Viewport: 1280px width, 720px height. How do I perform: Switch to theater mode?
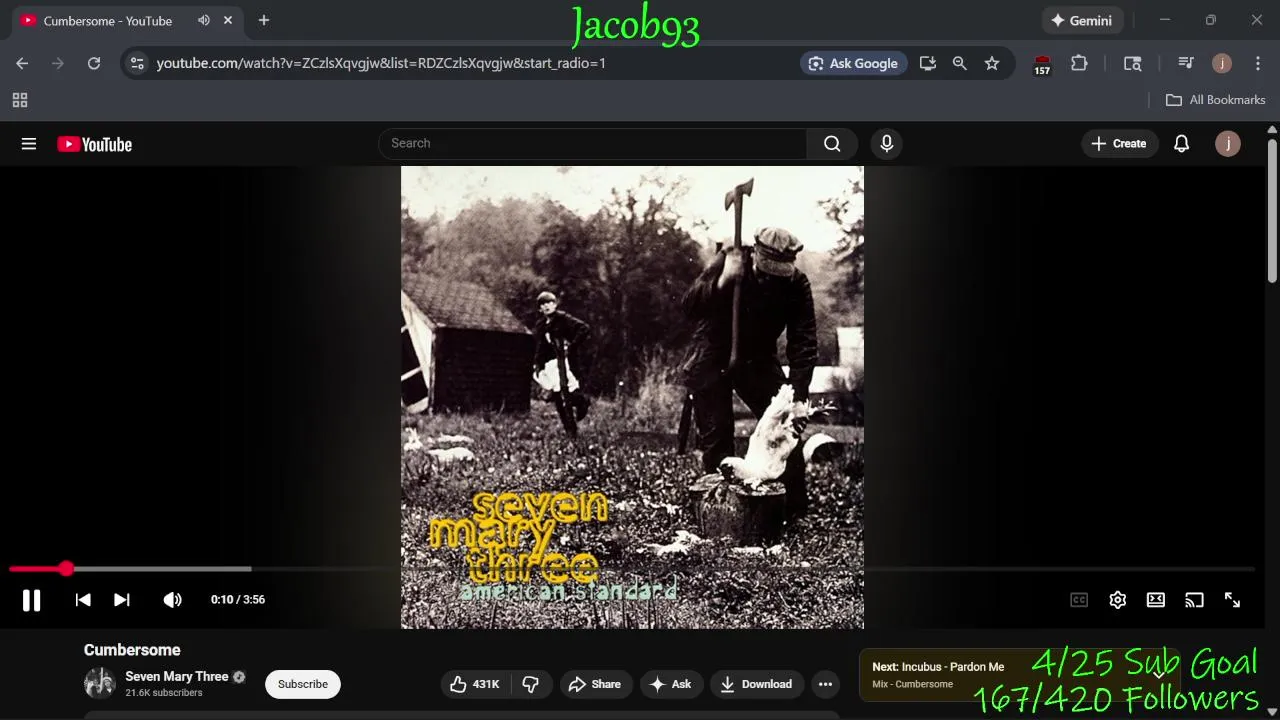point(1156,600)
